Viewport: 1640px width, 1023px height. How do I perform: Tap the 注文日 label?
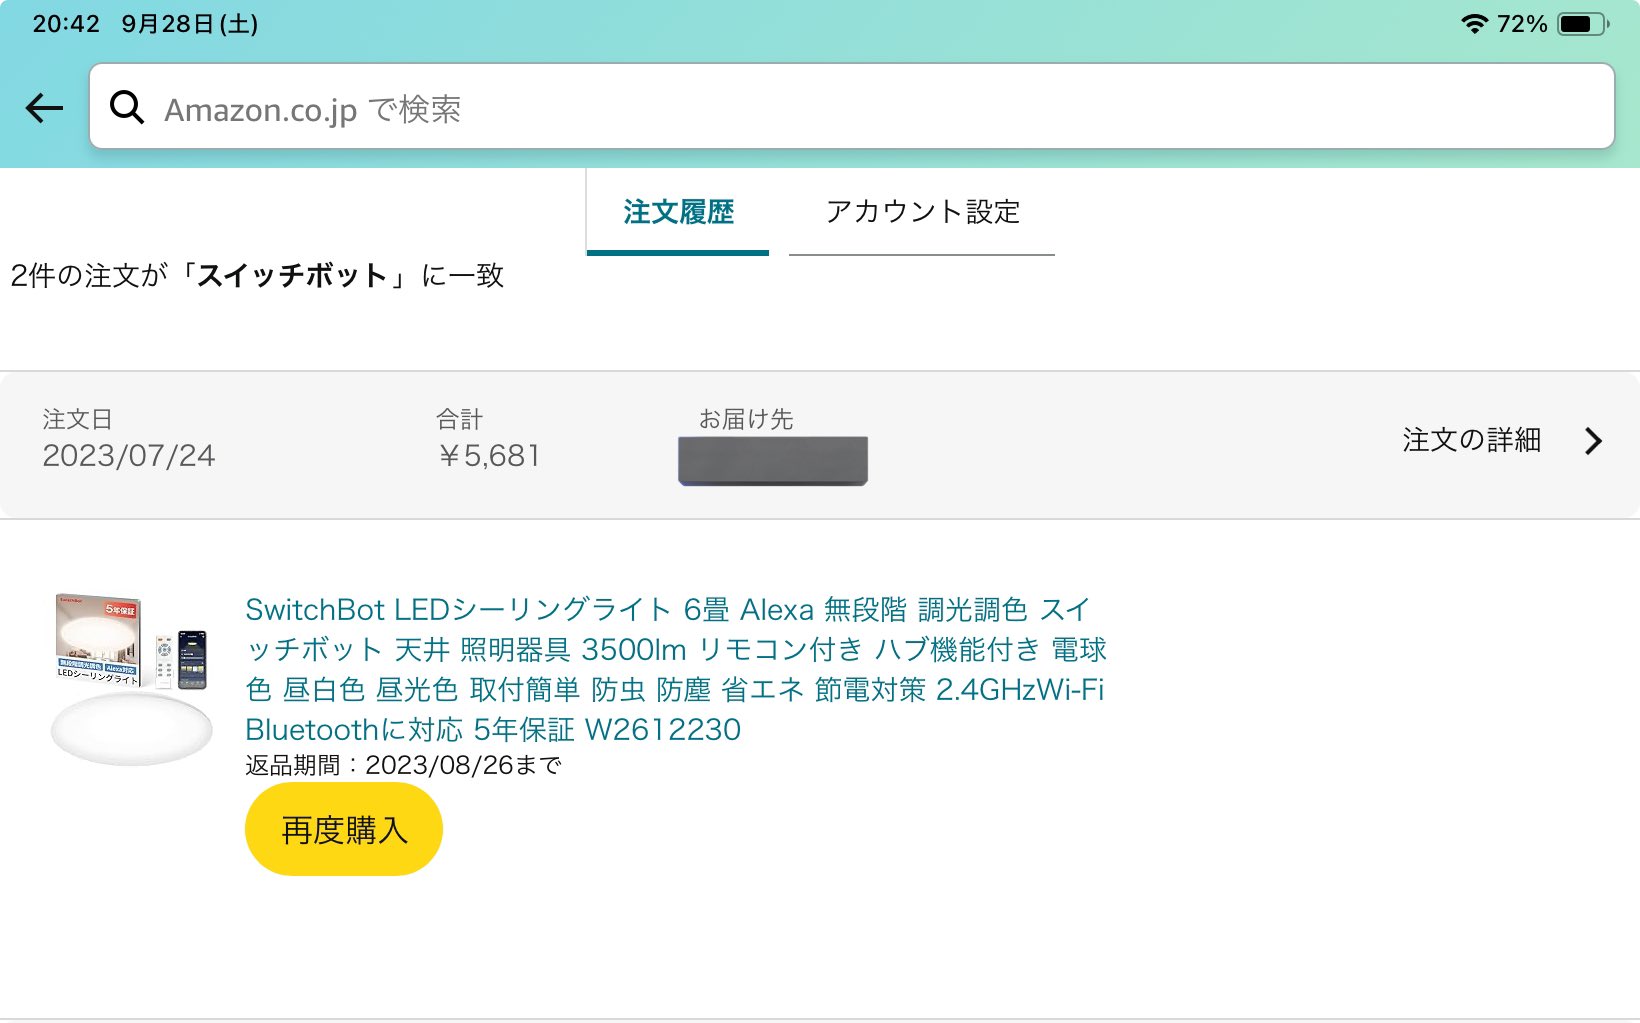pos(77,419)
